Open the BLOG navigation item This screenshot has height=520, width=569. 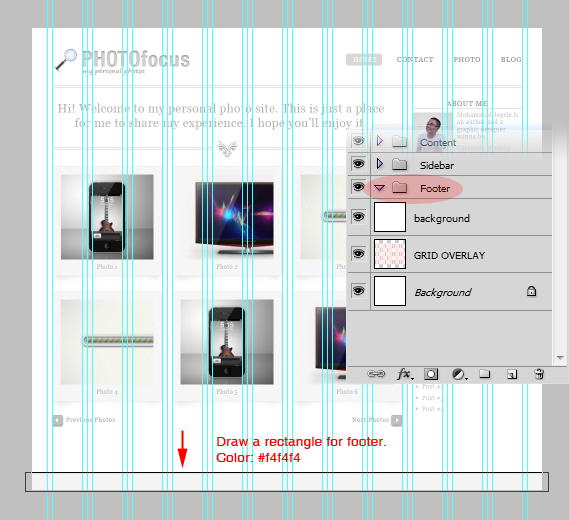511,60
